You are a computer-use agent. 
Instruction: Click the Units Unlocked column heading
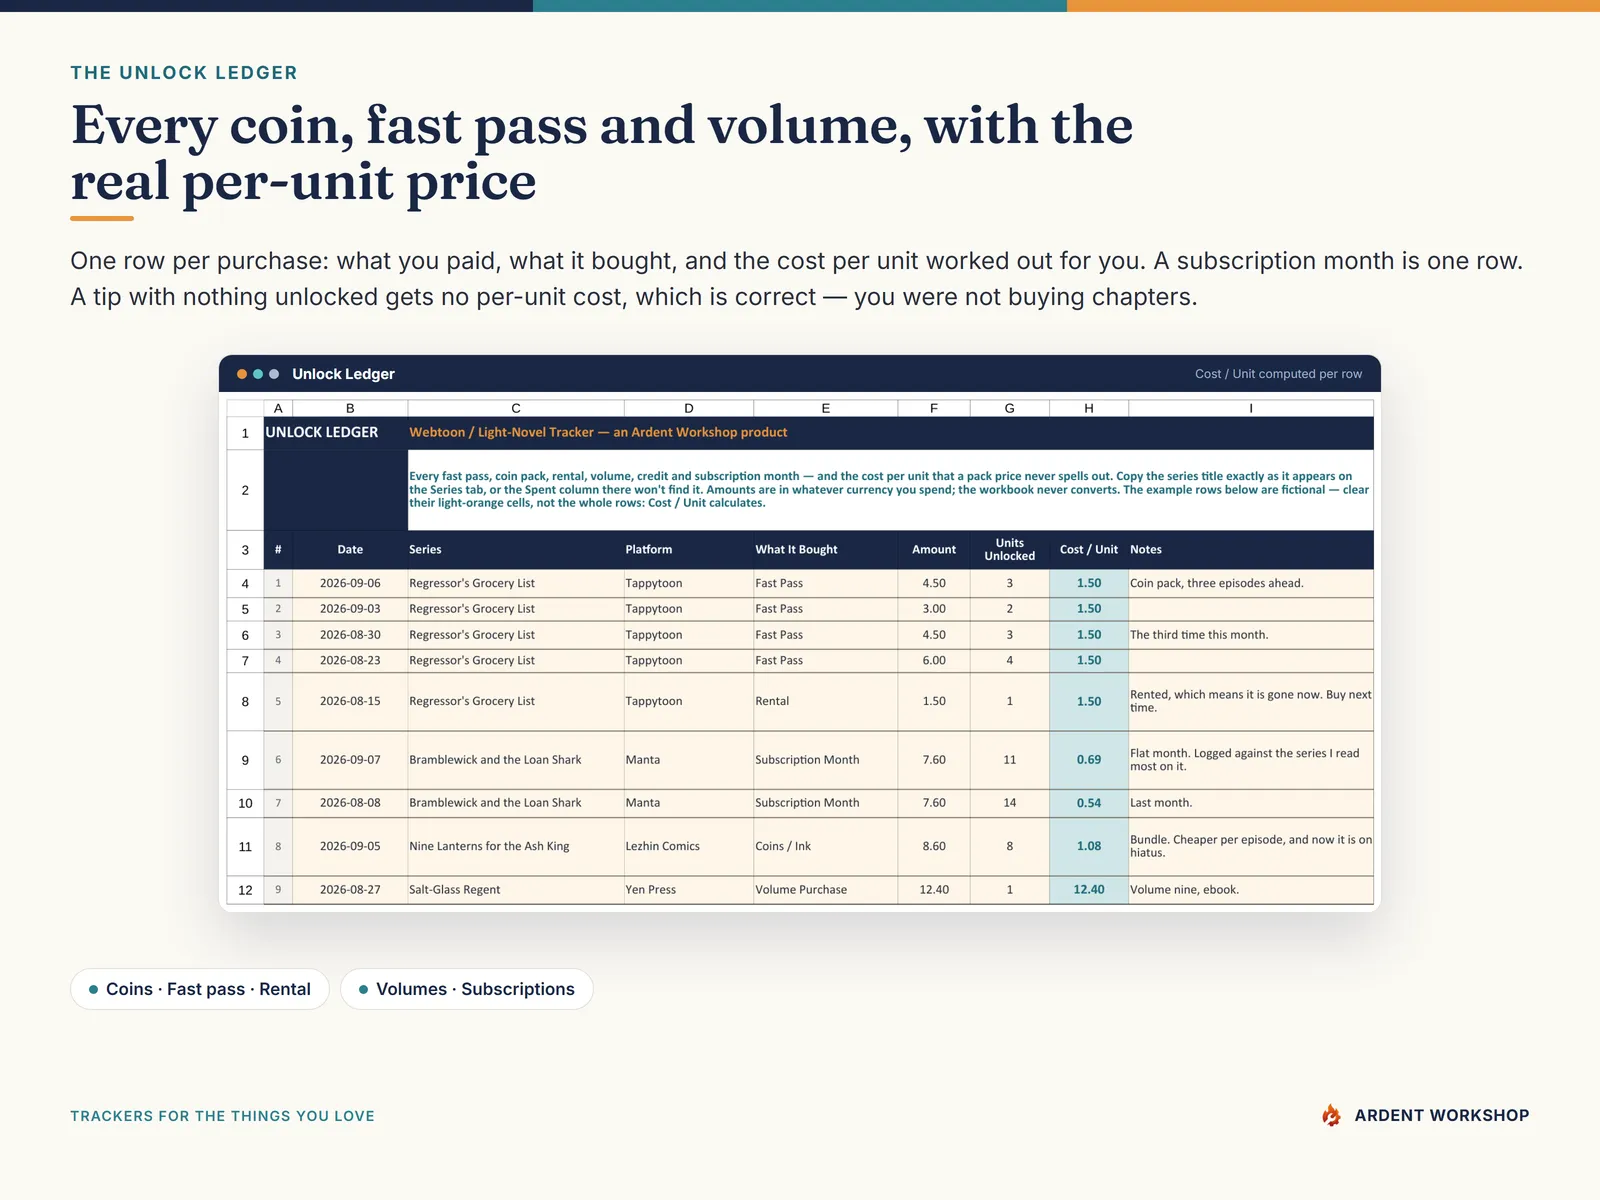[x=1010, y=550]
